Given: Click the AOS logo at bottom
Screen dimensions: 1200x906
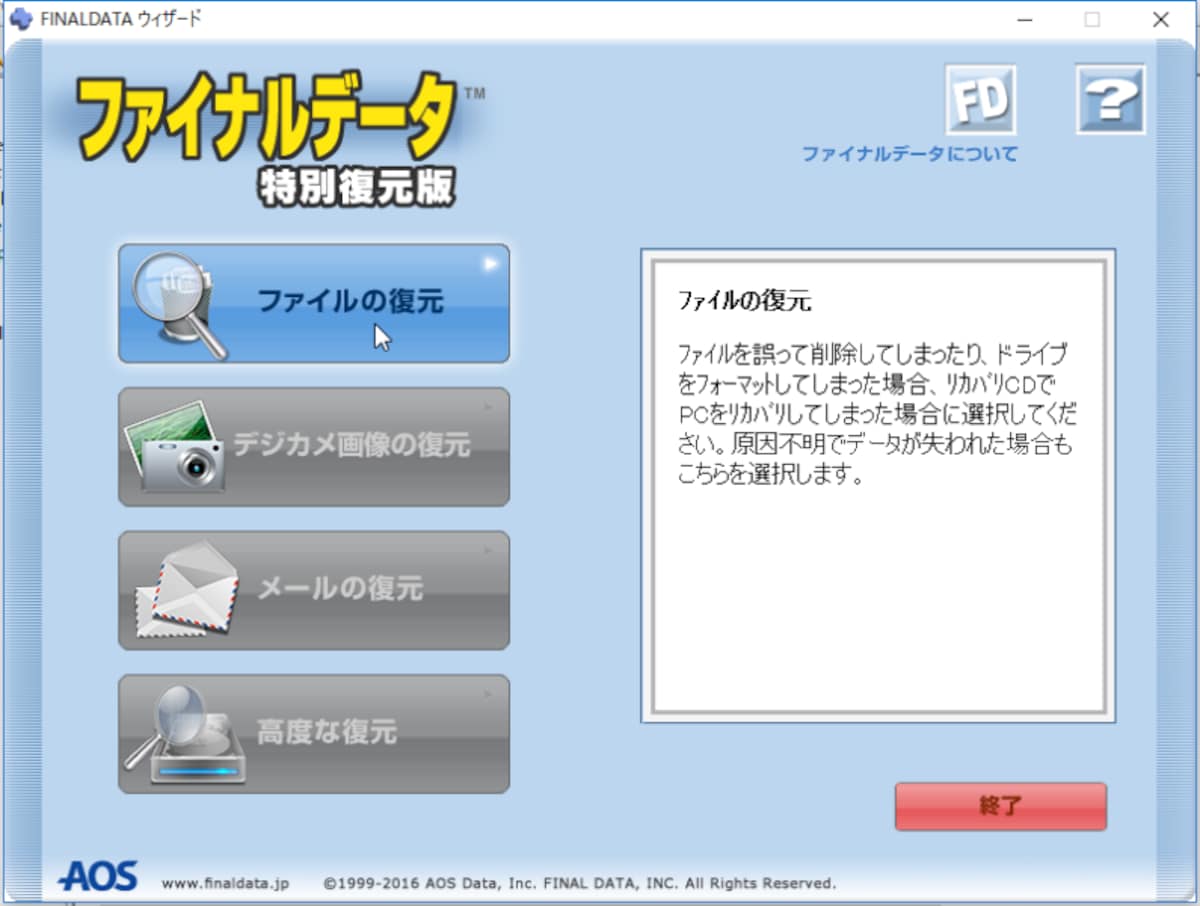Looking at the screenshot, I should point(97,876).
